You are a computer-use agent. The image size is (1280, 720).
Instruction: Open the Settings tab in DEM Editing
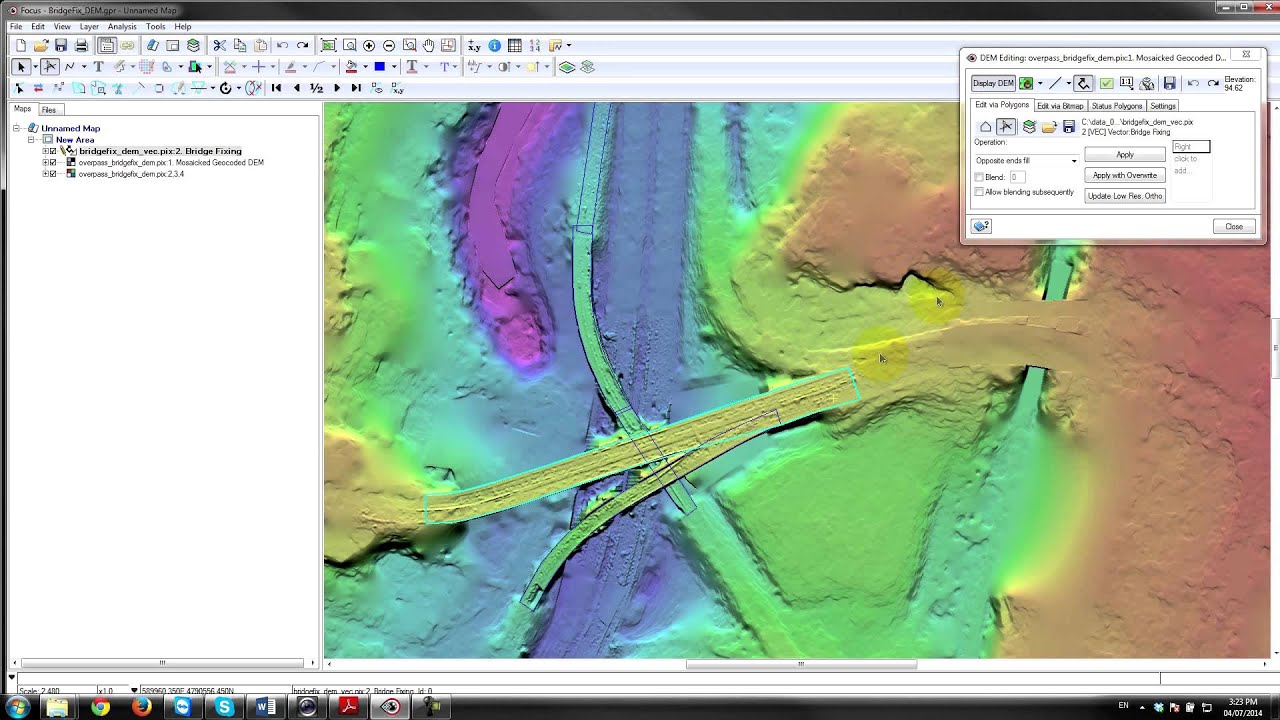coord(1163,106)
